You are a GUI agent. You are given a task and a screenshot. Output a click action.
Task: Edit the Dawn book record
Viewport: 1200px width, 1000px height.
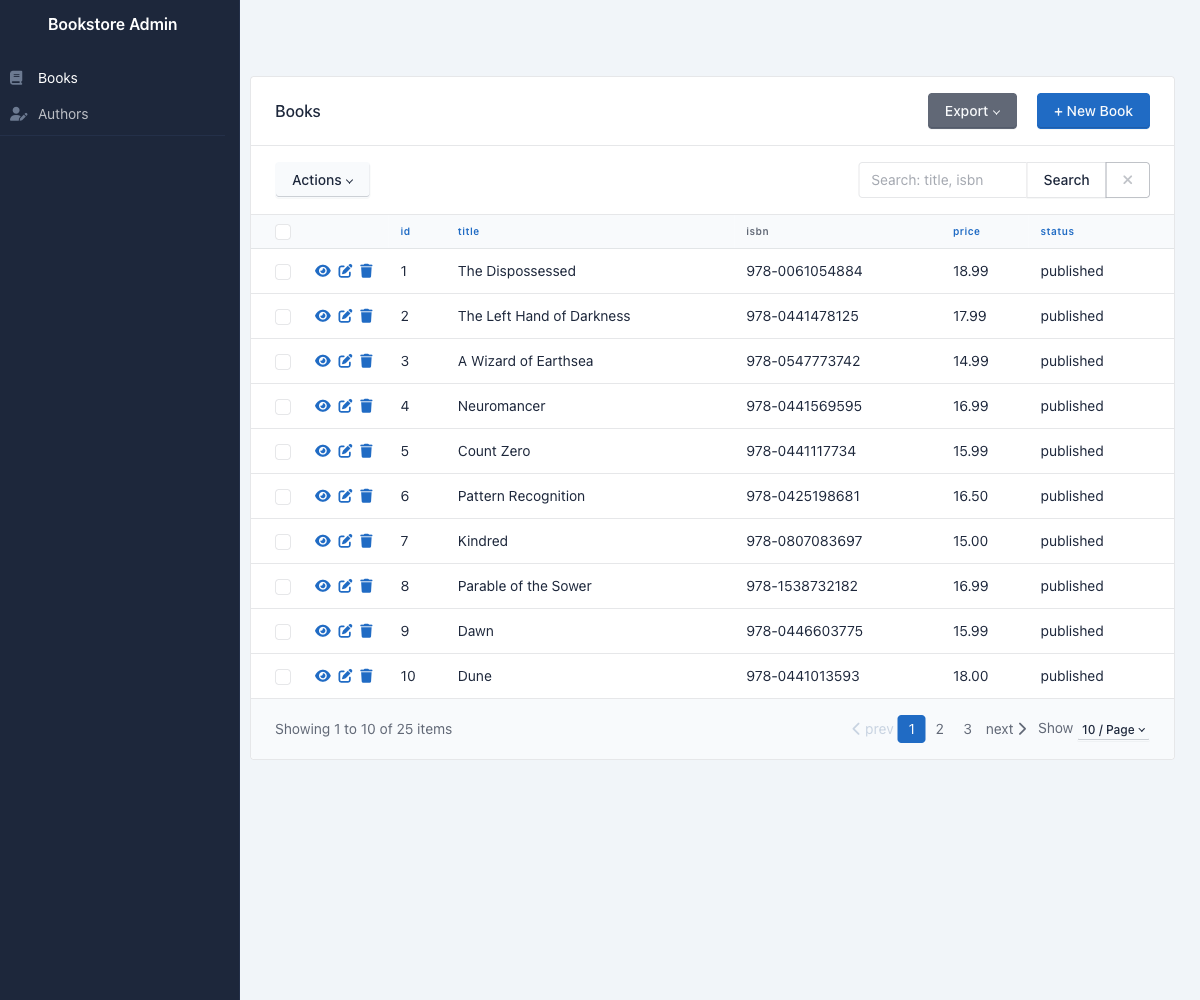pyautogui.click(x=345, y=631)
